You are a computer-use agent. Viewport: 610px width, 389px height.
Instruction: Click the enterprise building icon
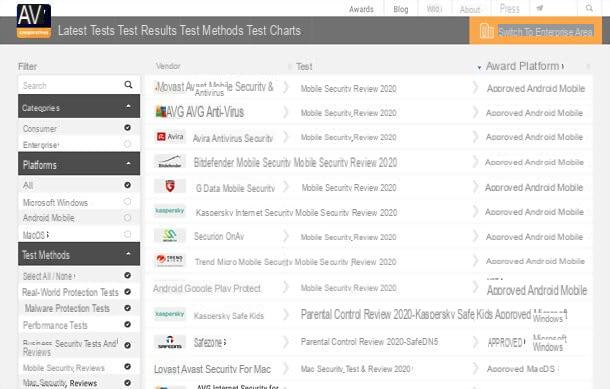point(486,31)
